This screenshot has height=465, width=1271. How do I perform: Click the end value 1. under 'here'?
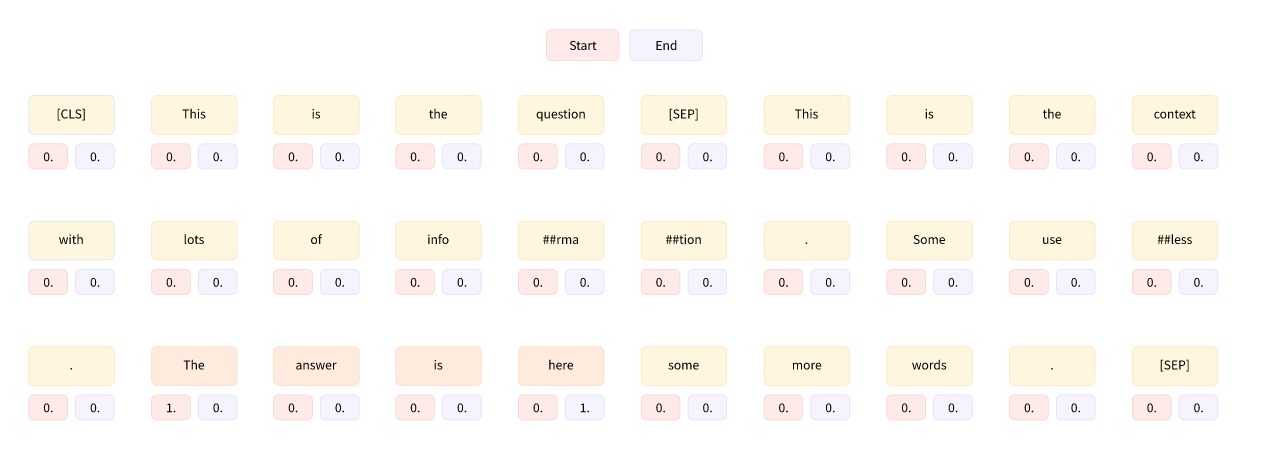click(x=584, y=407)
